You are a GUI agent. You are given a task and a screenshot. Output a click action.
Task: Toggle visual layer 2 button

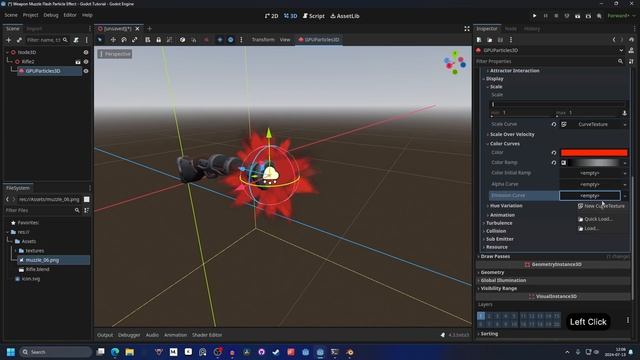(489, 316)
